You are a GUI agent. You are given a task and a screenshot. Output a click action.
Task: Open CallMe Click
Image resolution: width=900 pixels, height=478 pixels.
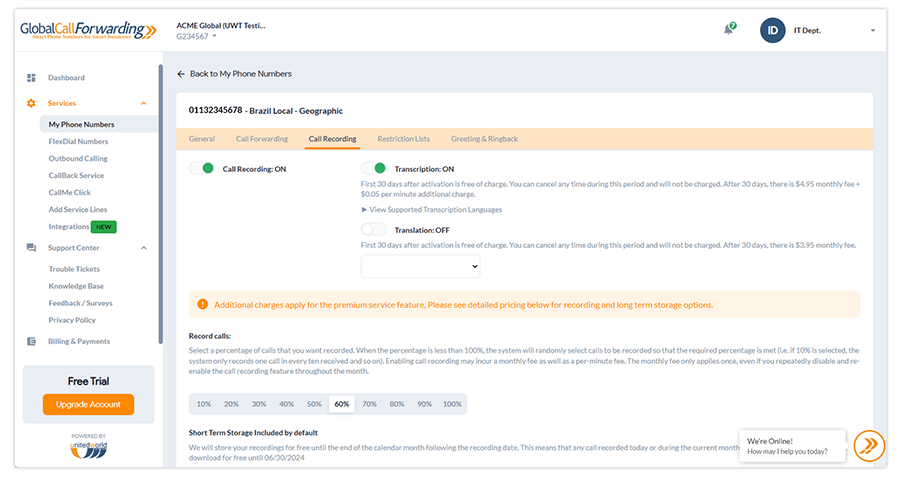[x=69, y=193]
